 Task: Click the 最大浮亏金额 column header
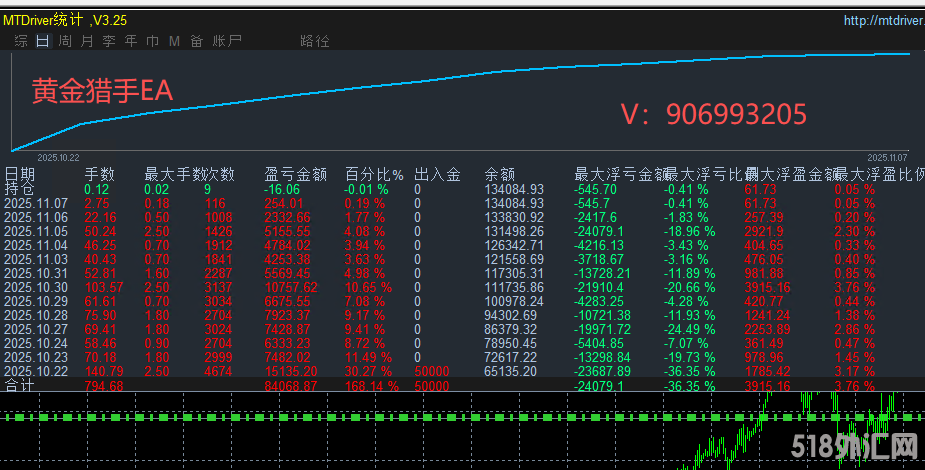tap(620, 175)
